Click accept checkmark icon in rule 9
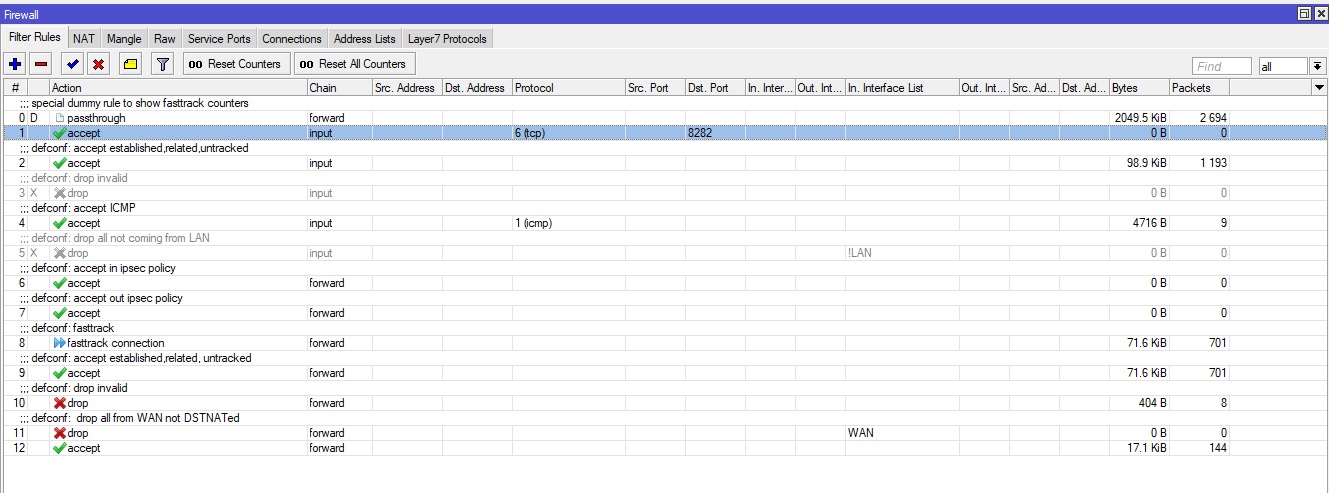 click(59, 373)
